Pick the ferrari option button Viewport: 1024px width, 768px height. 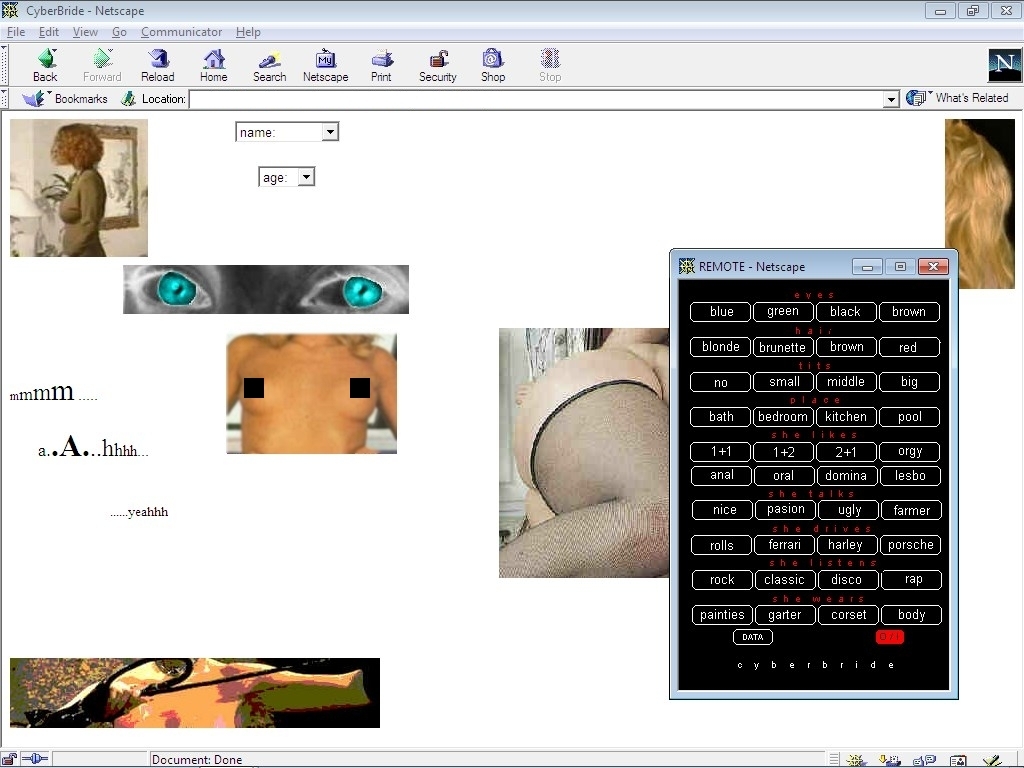[784, 545]
